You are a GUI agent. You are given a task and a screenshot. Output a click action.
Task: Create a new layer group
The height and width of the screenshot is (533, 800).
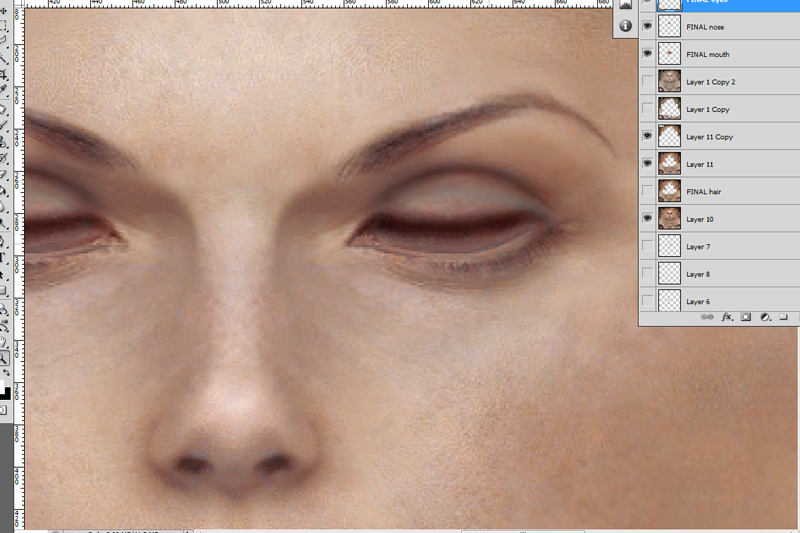(783, 317)
